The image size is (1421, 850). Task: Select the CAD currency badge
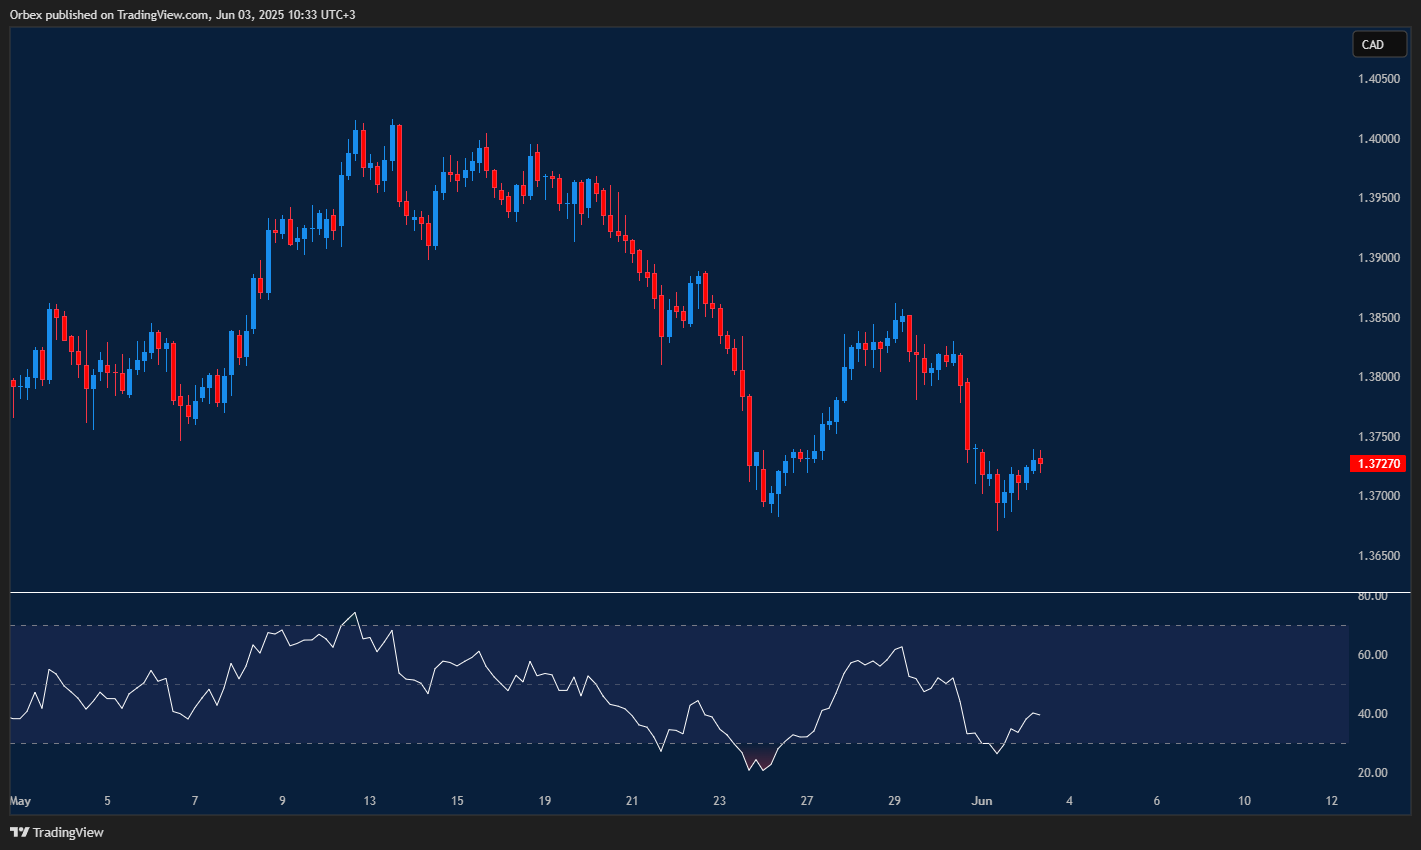pyautogui.click(x=1379, y=44)
